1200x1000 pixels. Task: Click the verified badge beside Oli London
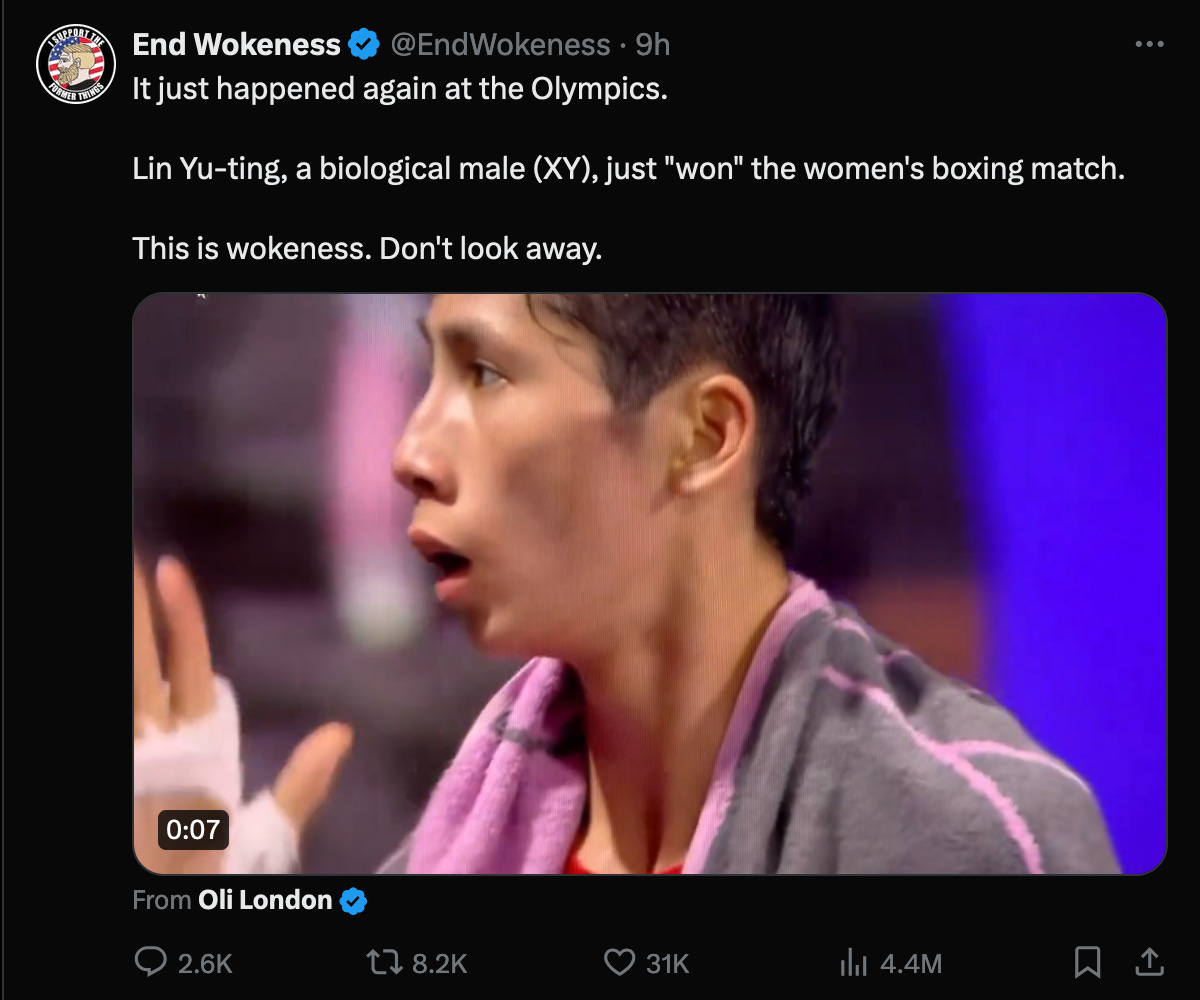pyautogui.click(x=354, y=901)
